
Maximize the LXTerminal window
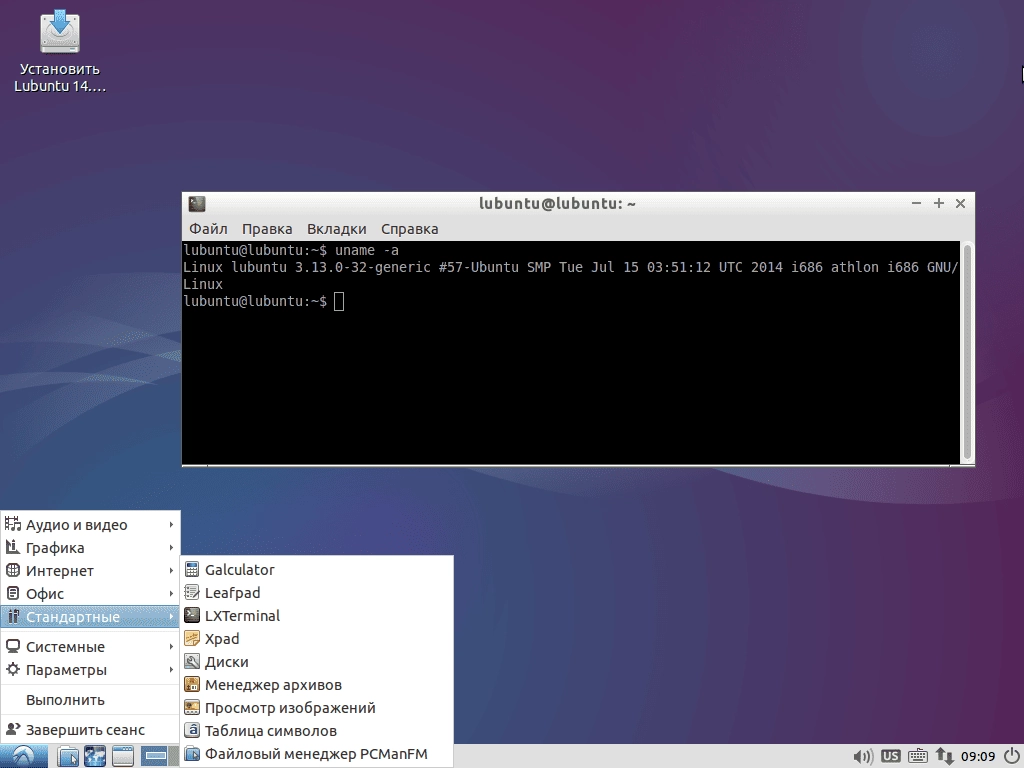tap(938, 203)
